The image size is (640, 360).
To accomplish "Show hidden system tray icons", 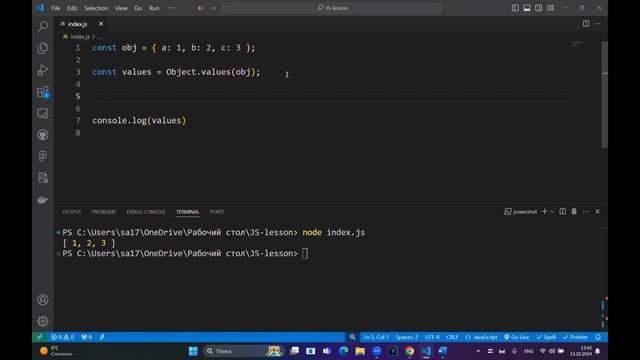I will point(478,351).
